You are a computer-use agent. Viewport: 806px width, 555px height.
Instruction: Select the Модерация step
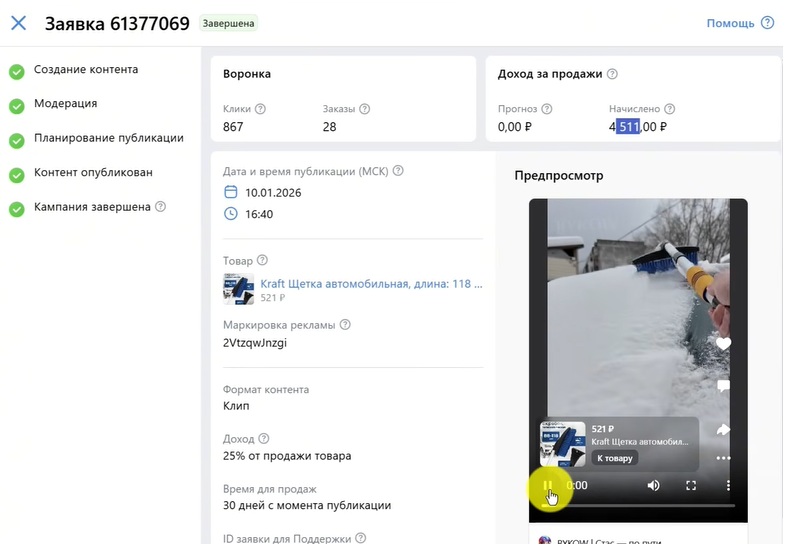(x=65, y=103)
